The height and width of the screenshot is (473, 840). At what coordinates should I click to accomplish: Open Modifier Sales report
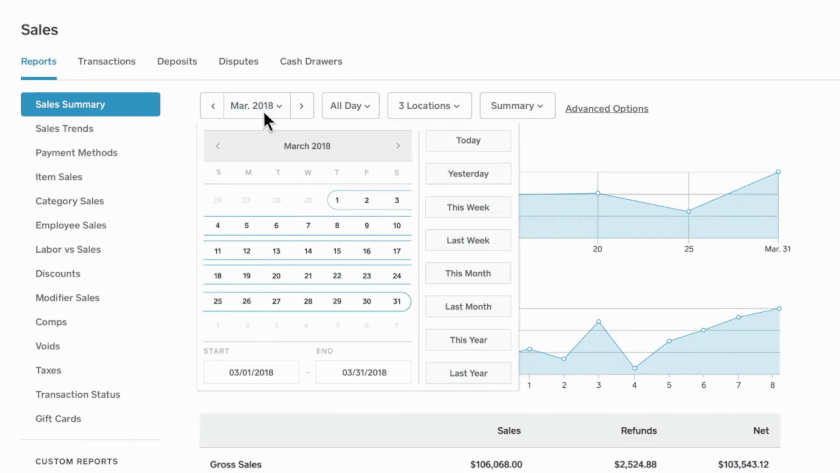(68, 297)
